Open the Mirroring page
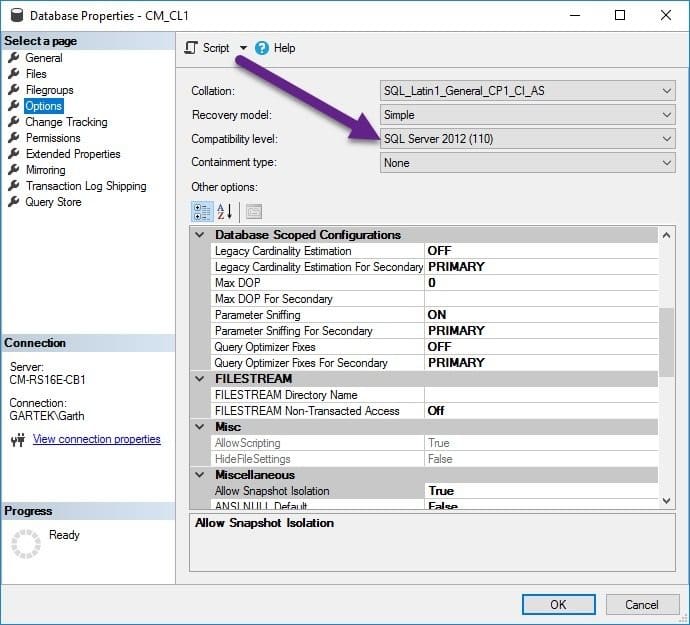 pyautogui.click(x=45, y=170)
